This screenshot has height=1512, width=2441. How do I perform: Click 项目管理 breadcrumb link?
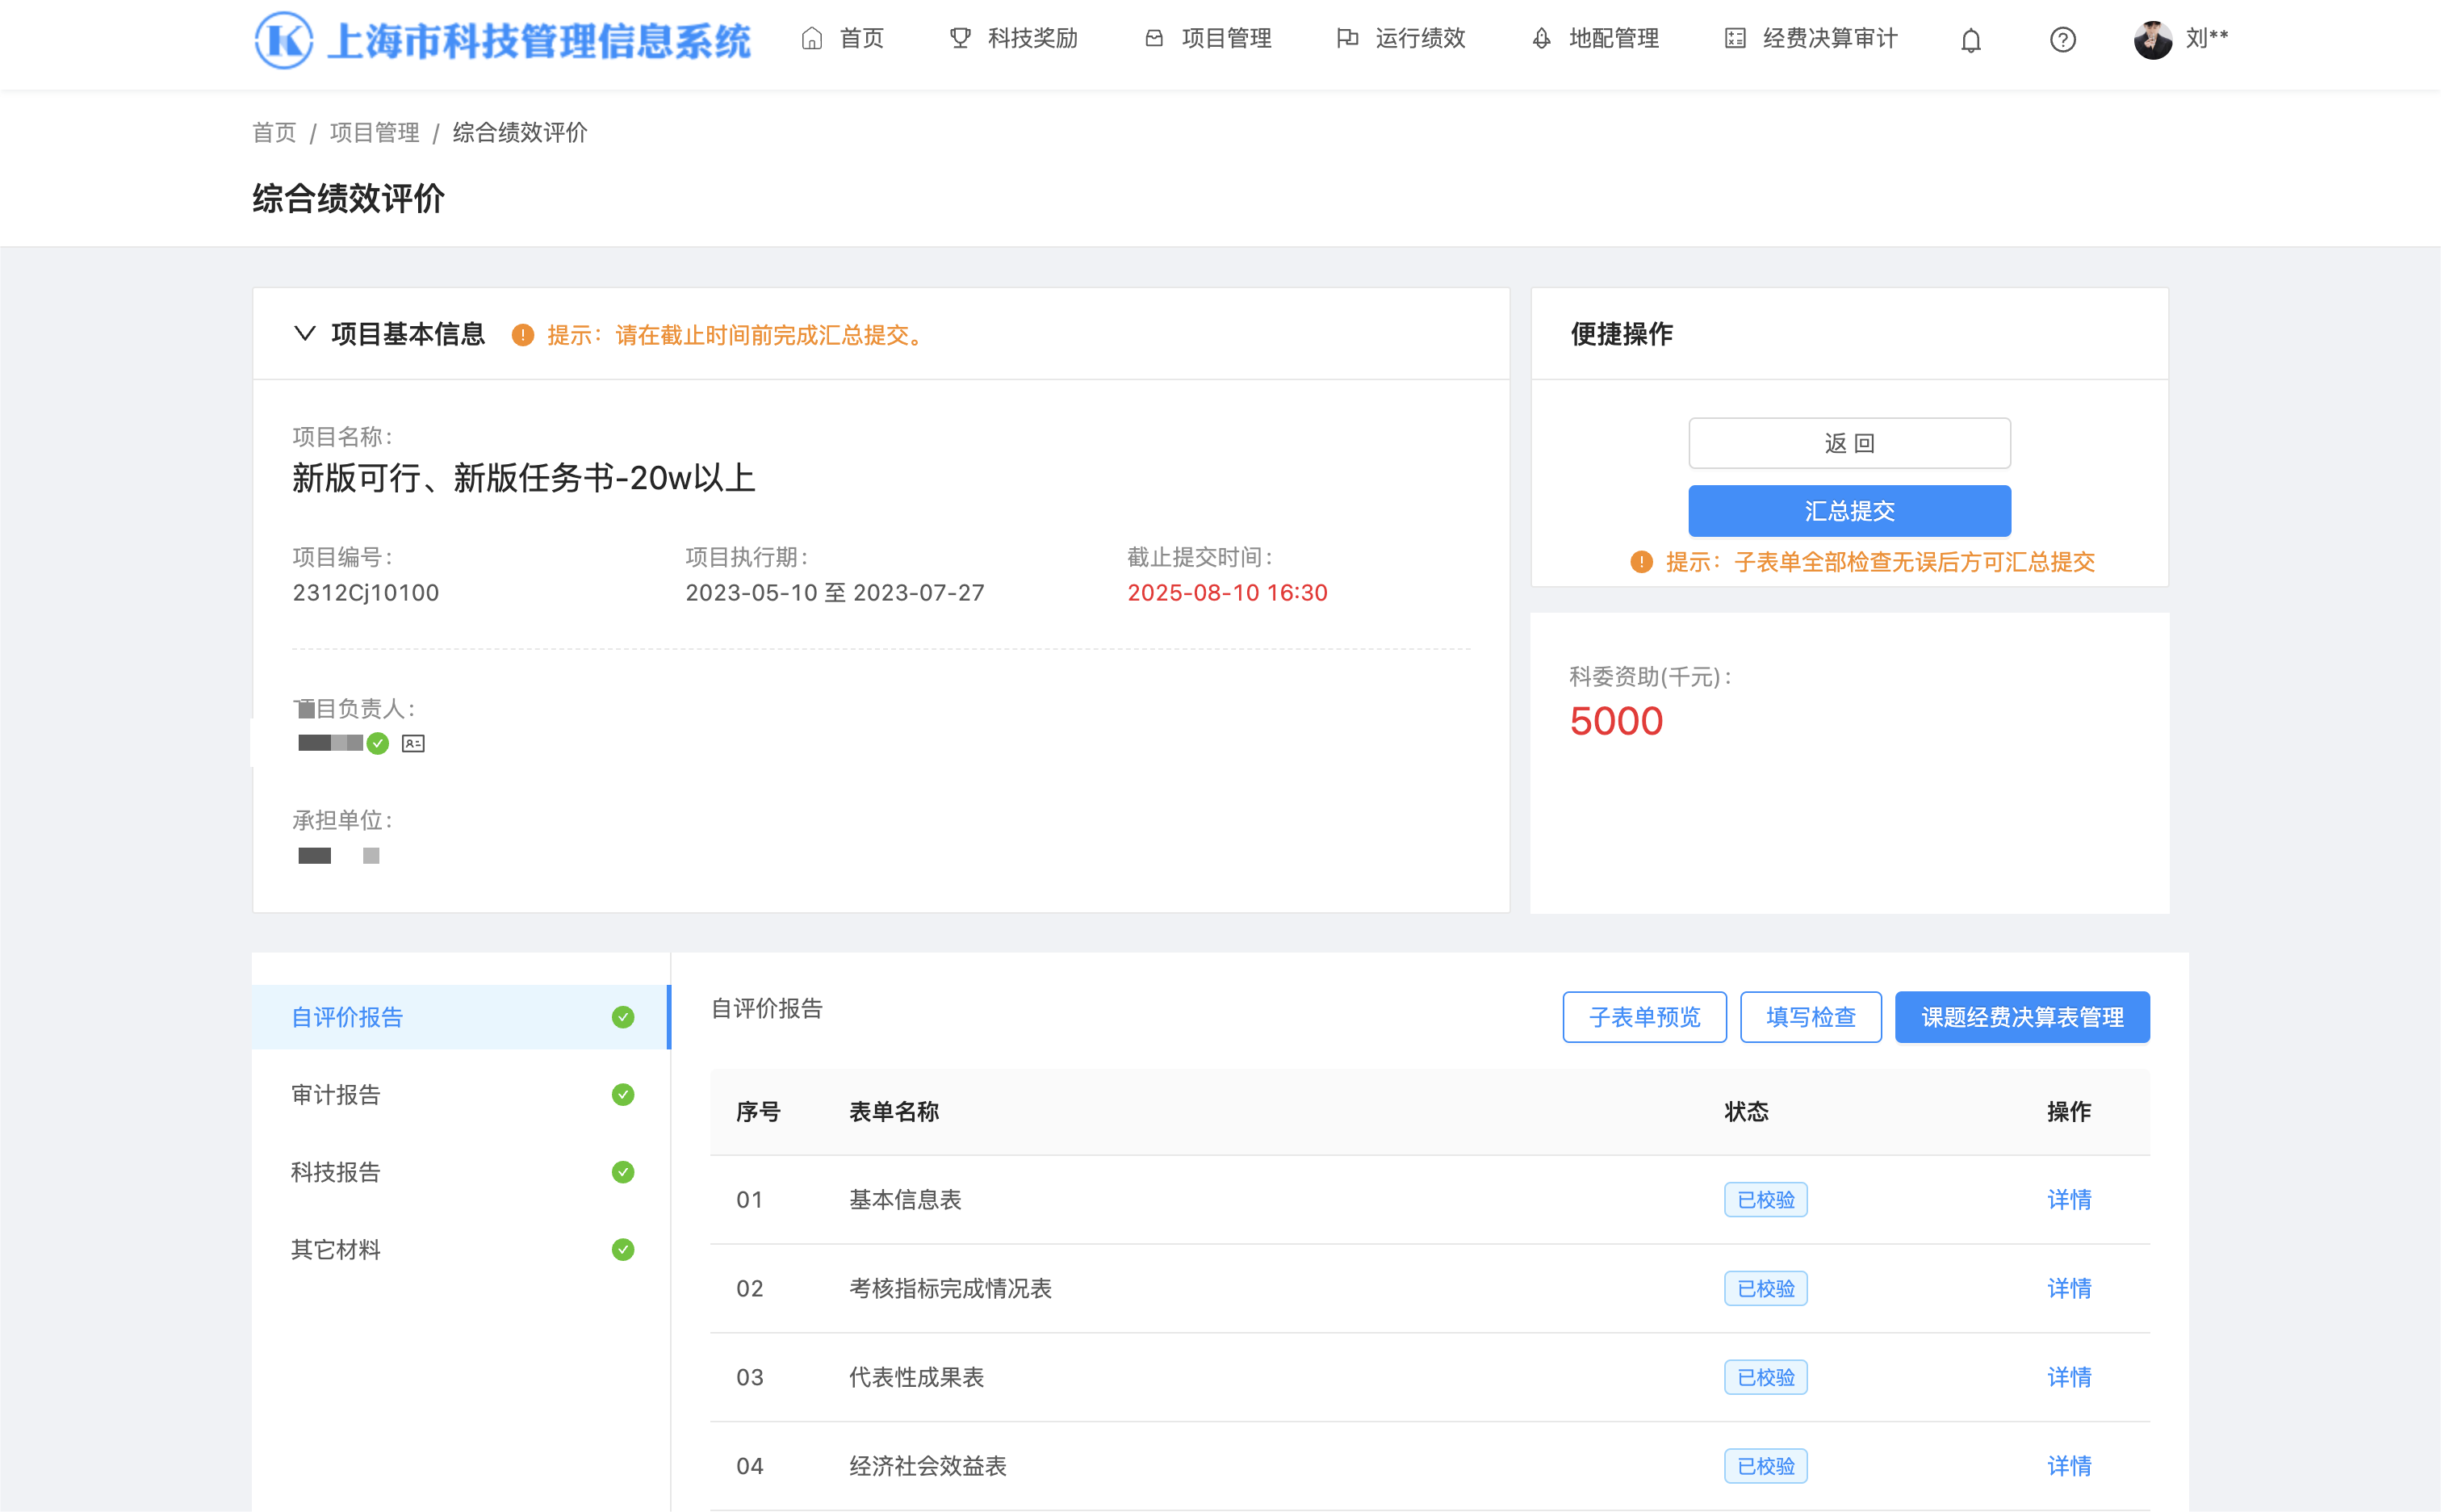(x=375, y=133)
